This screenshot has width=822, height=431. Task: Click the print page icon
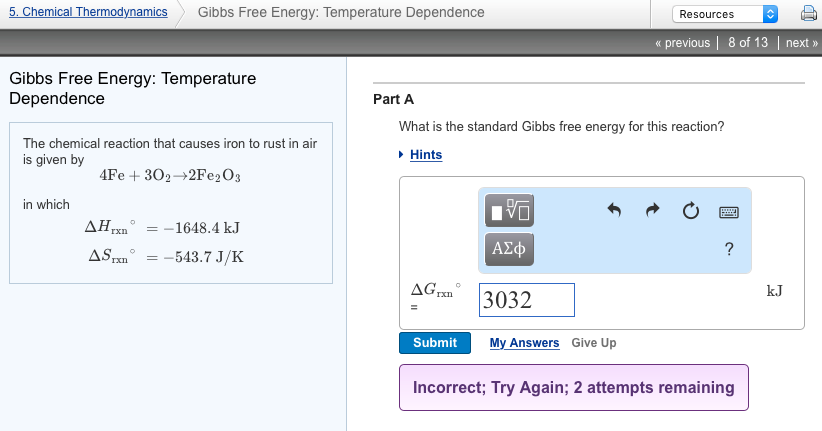[809, 14]
